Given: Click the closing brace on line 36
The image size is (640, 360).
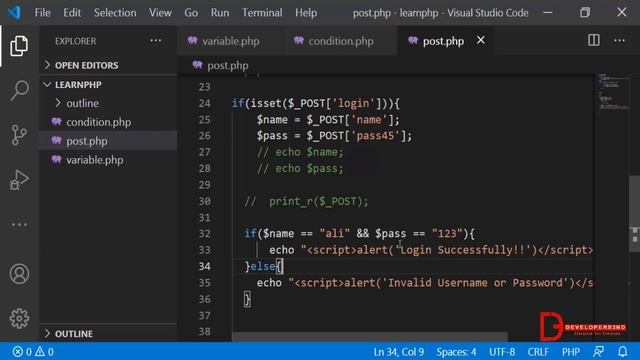Looking at the screenshot, I should (x=247, y=299).
